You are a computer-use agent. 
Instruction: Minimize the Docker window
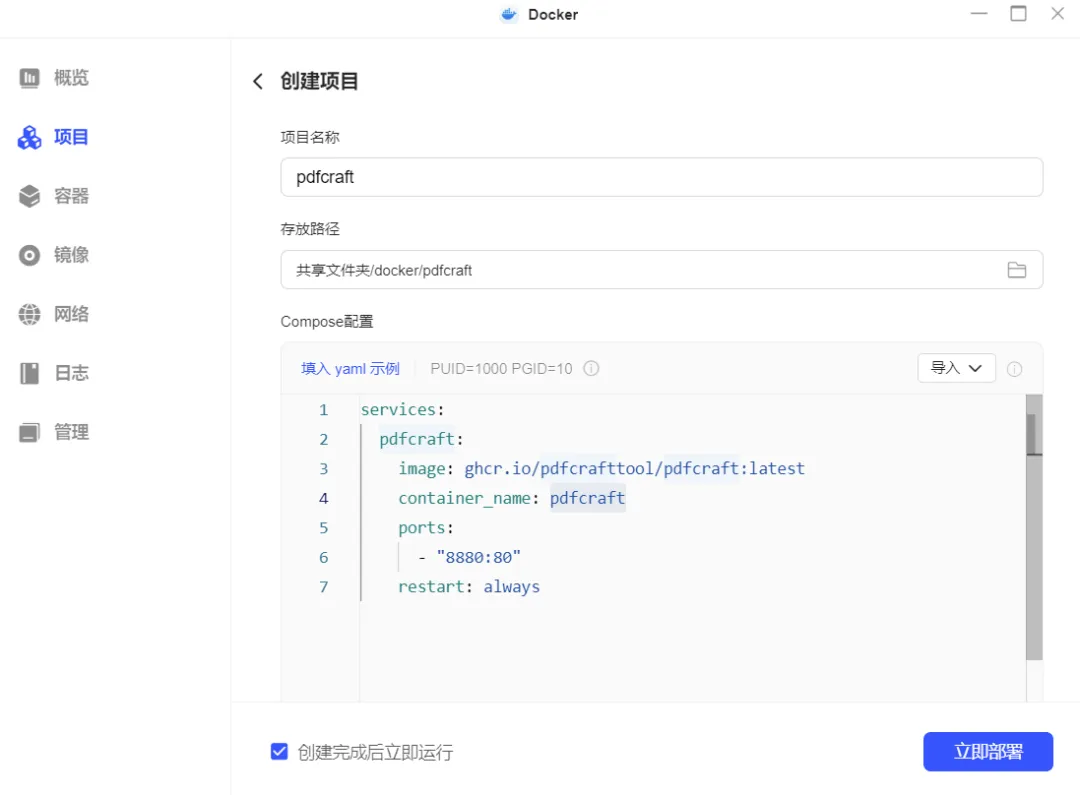[979, 14]
